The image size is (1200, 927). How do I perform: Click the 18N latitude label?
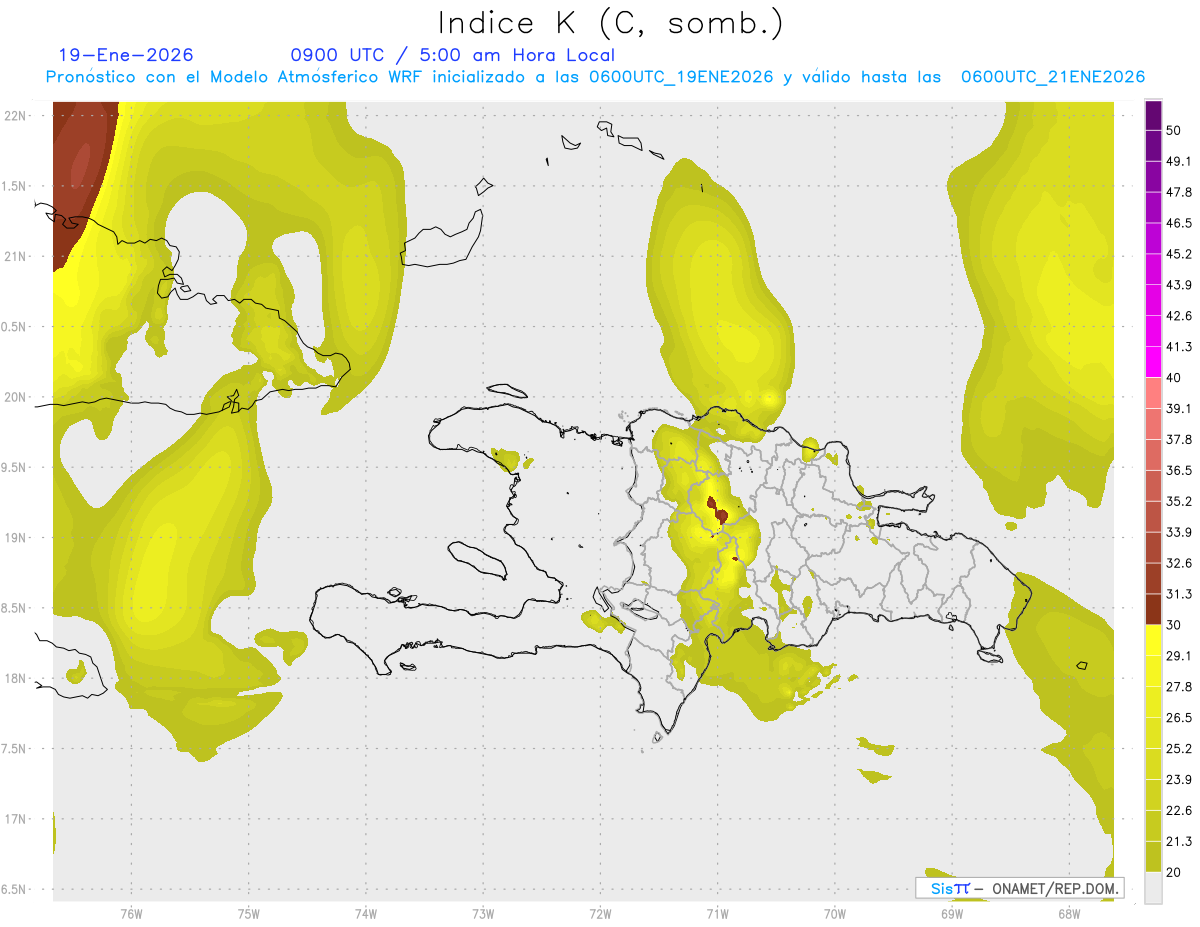(16, 679)
